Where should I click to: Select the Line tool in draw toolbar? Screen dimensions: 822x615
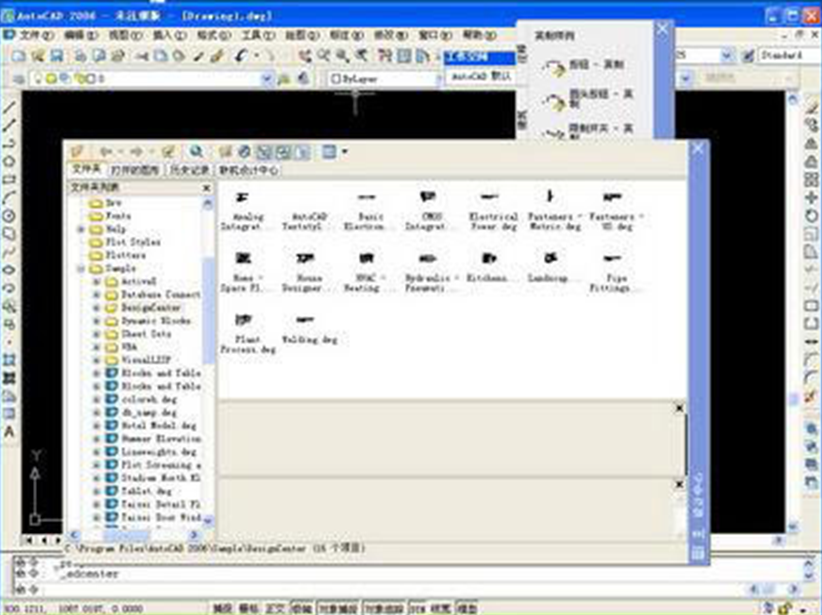click(9, 108)
